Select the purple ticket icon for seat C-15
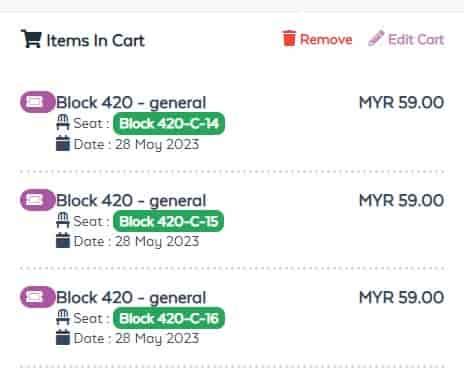Viewport: 464px width, 374px height. tap(37, 200)
